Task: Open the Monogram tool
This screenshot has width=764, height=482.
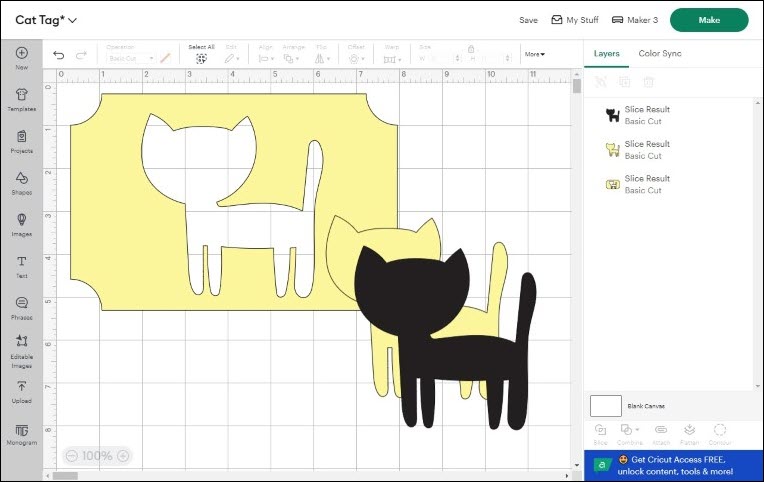Action: tap(22, 432)
